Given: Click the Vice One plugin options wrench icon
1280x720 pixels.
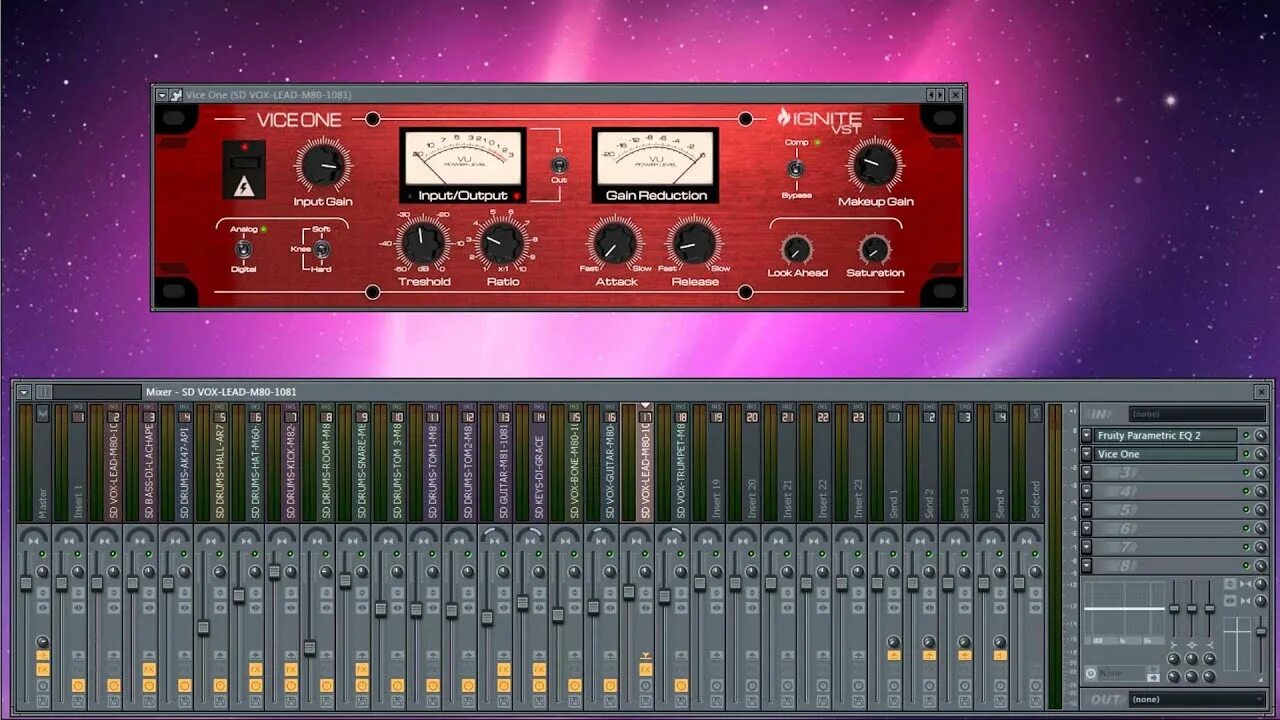Looking at the screenshot, I should pos(176,95).
